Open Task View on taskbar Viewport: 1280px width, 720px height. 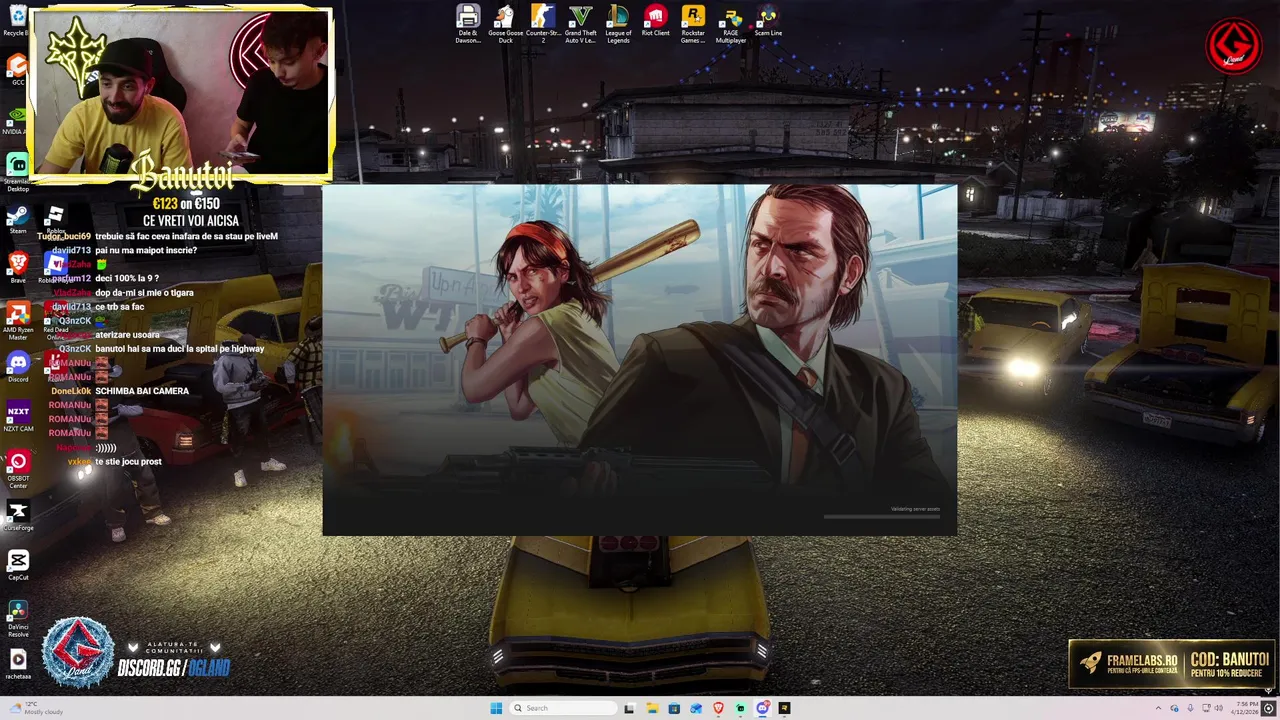[x=629, y=708]
